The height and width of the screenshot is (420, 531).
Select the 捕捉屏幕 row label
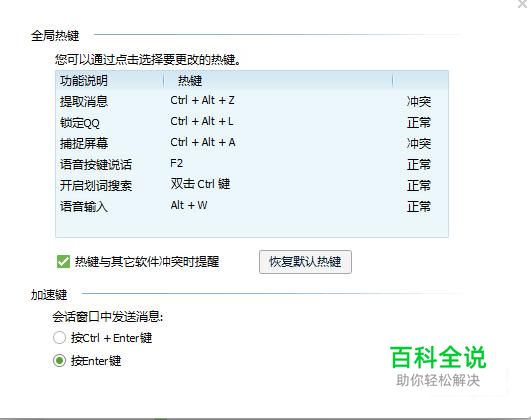coord(84,143)
